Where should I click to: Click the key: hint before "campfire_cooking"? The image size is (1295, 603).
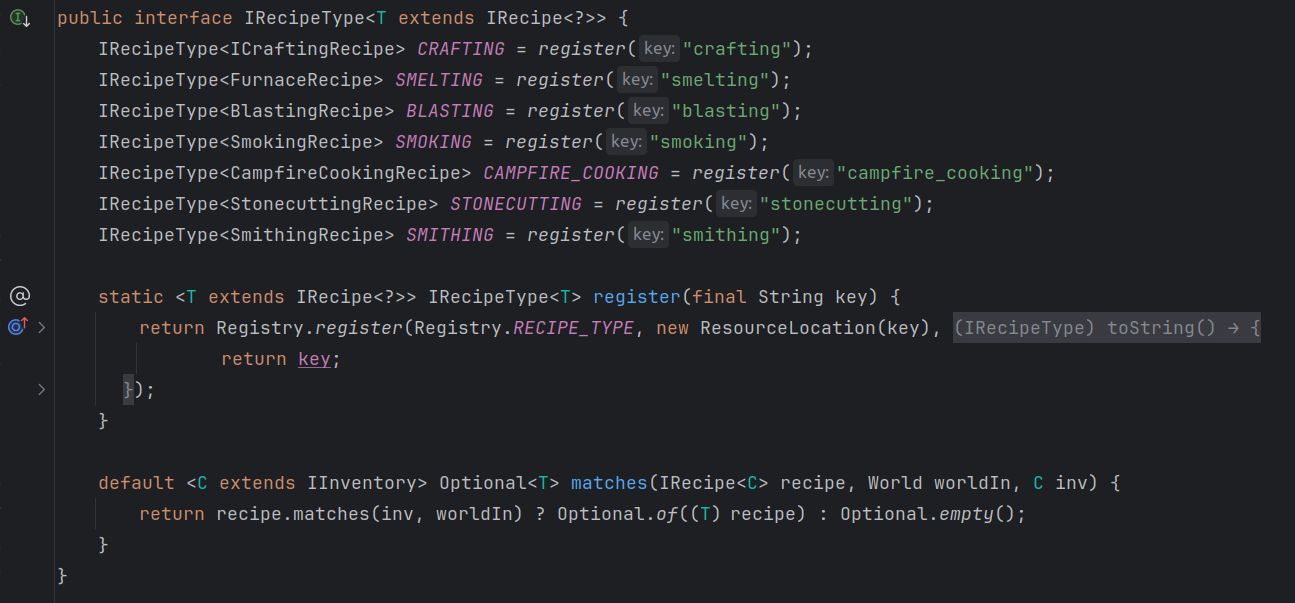coord(812,173)
